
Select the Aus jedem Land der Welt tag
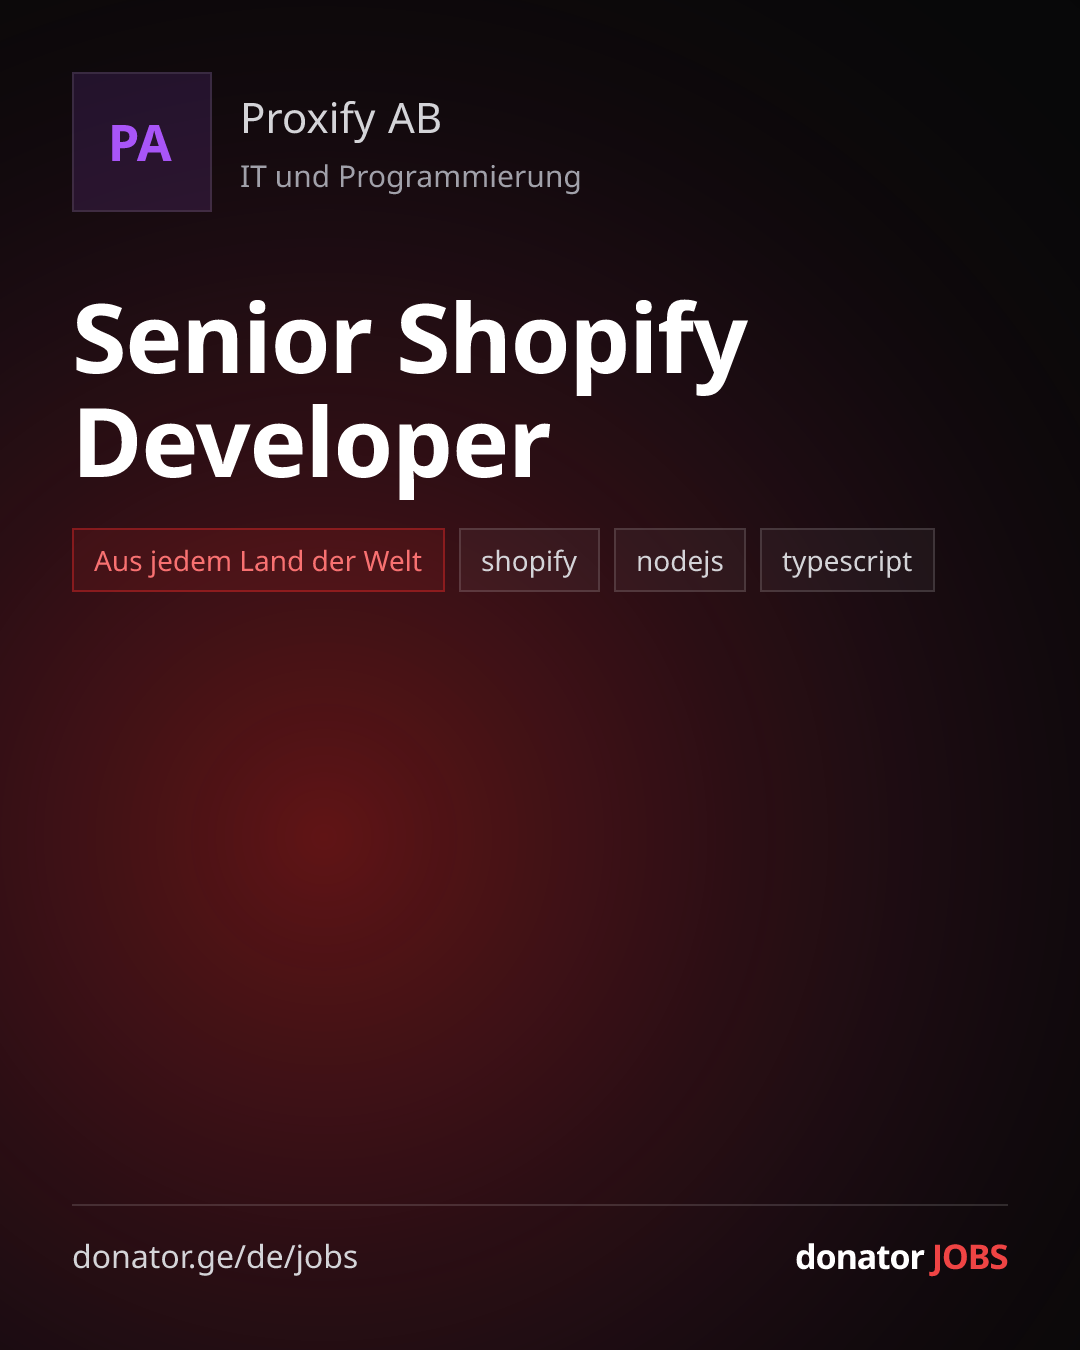(258, 560)
